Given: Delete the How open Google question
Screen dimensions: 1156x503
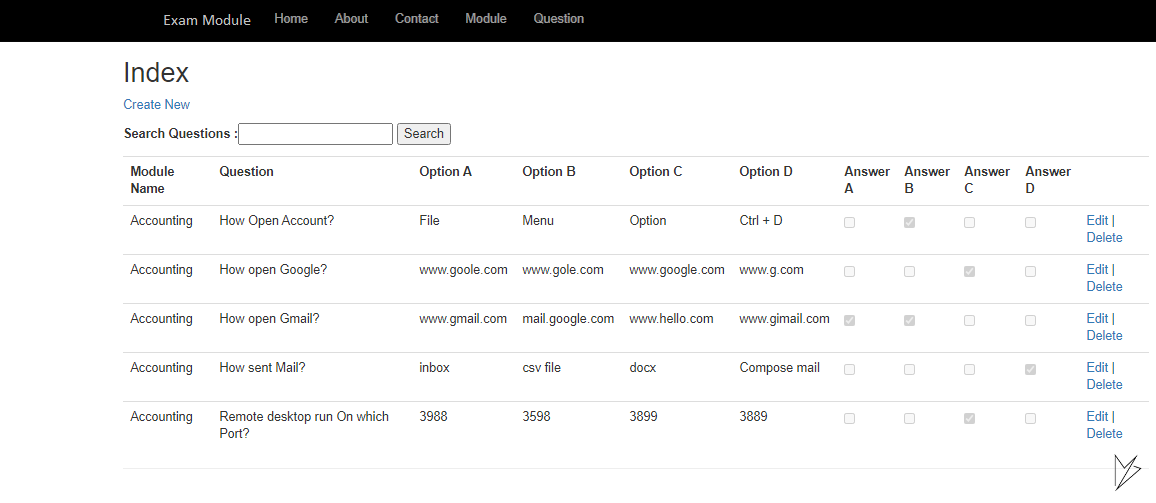Looking at the screenshot, I should point(1104,286).
